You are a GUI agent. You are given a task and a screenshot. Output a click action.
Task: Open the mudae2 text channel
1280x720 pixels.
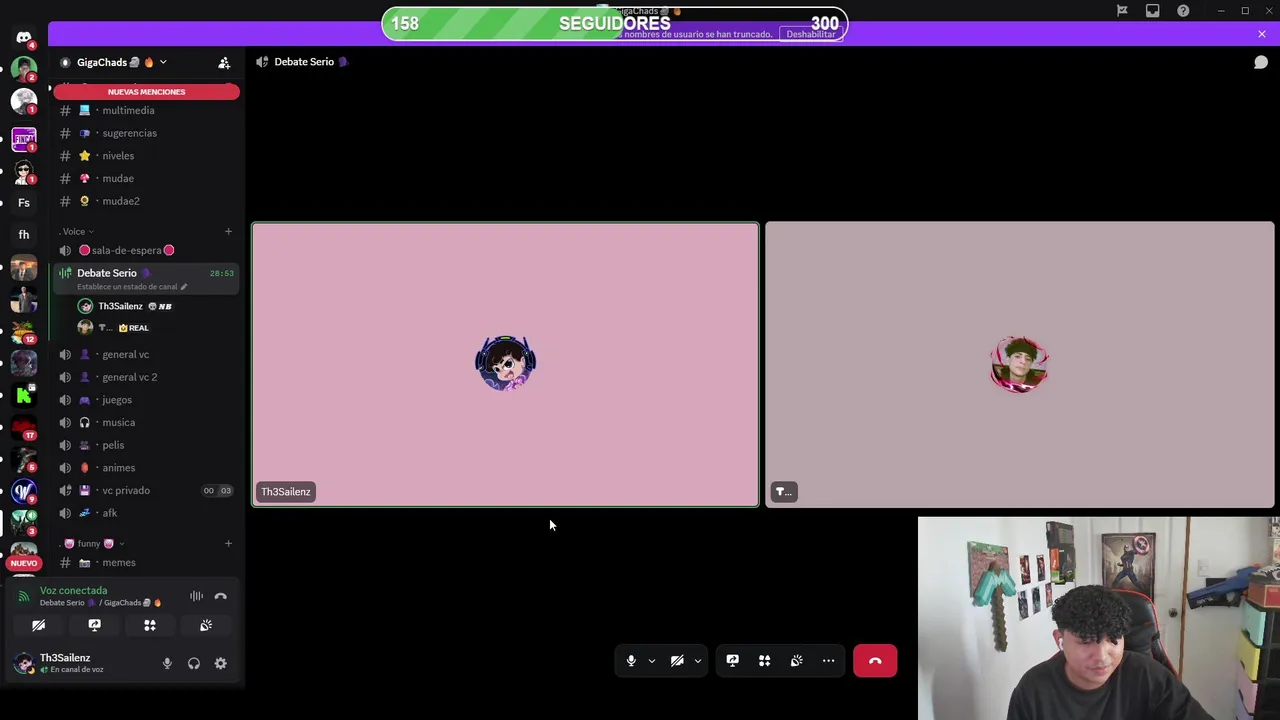(x=146, y=201)
